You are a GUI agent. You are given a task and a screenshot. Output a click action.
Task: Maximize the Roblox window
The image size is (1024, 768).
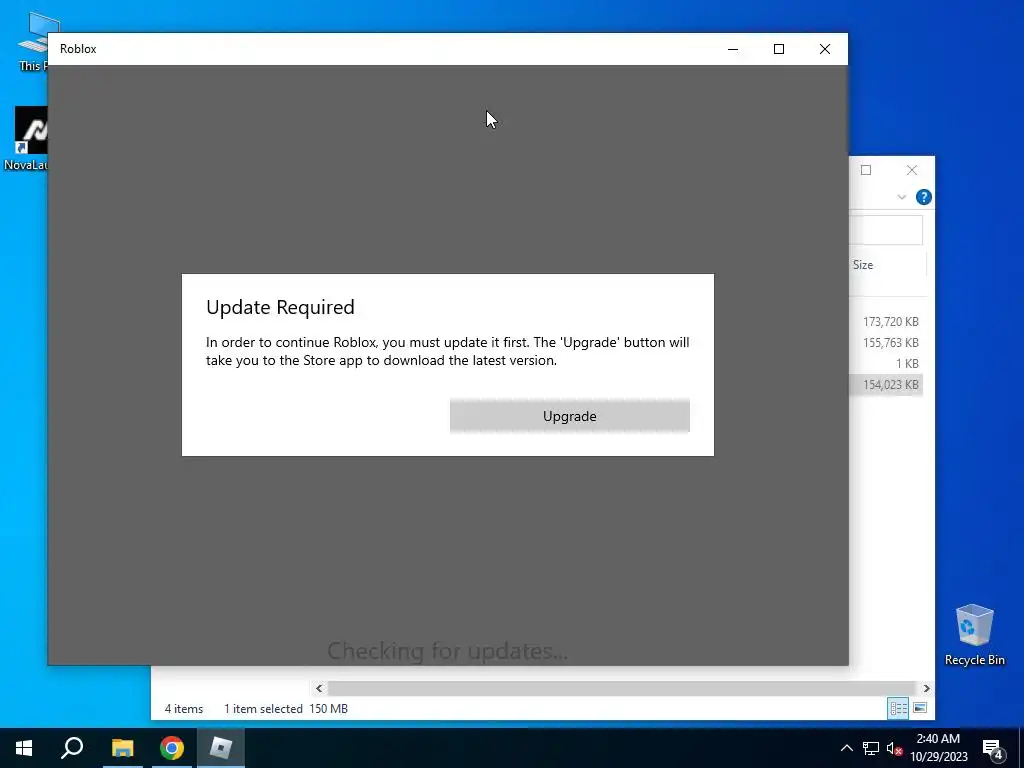778,49
